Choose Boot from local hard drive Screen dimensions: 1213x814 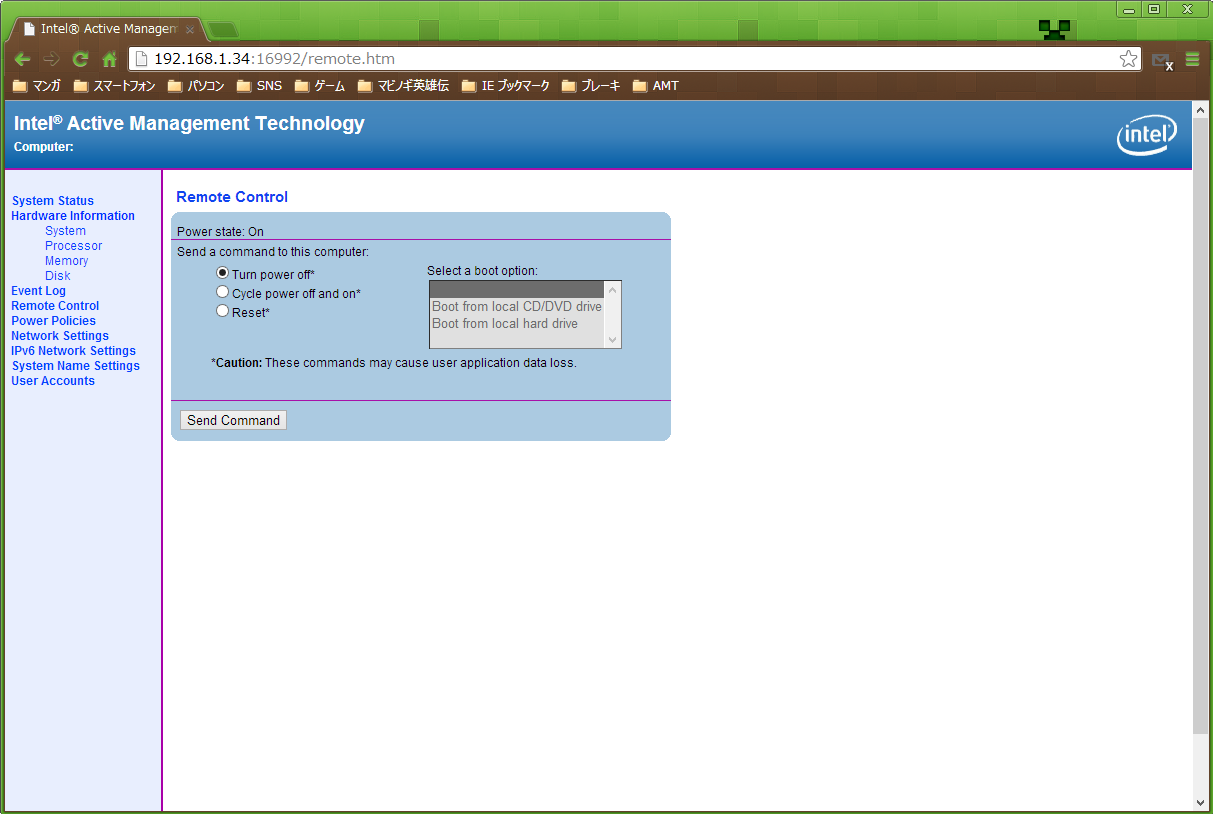517,324
